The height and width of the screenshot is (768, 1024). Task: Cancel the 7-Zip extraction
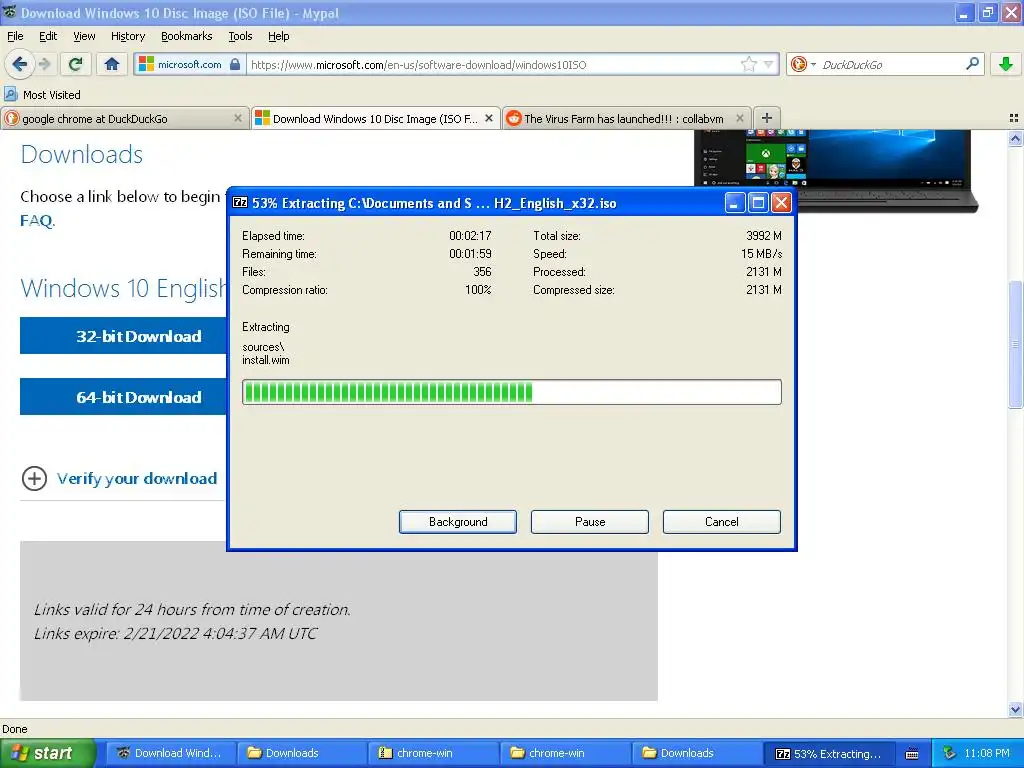(x=722, y=522)
